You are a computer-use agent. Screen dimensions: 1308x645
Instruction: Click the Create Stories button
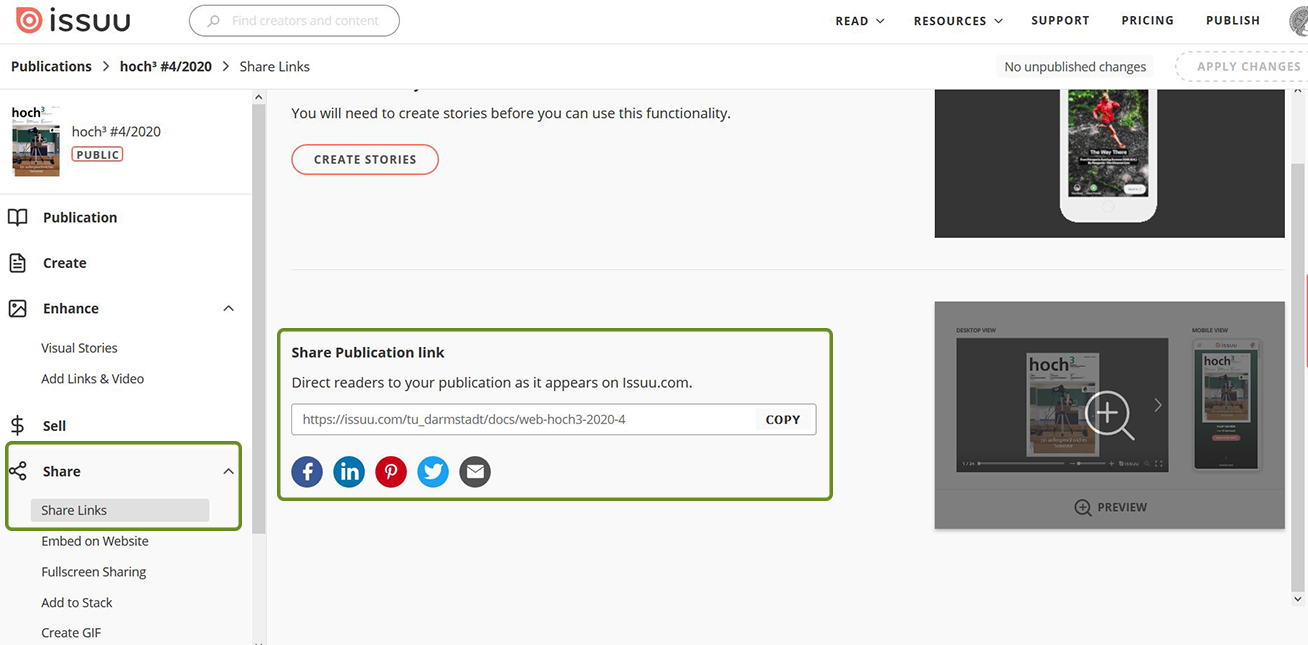tap(365, 159)
